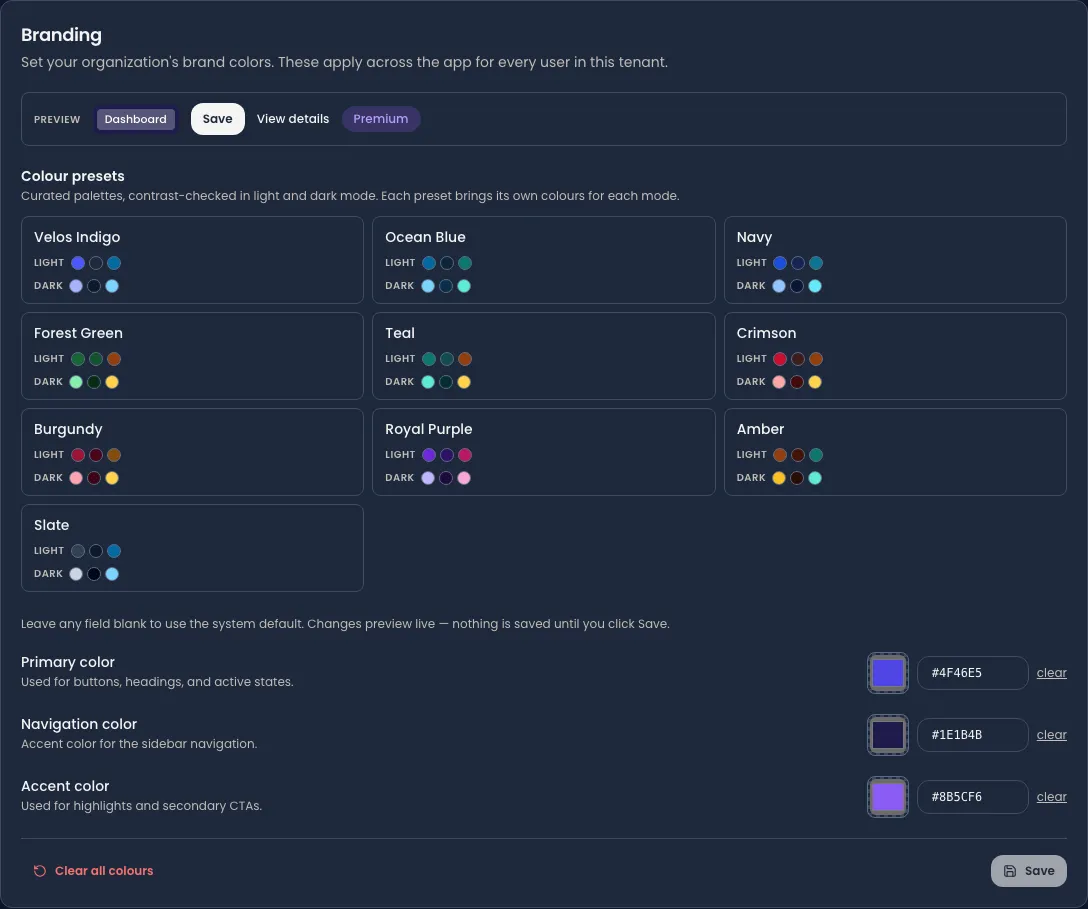Click the Colour presets section heading

tap(73, 176)
